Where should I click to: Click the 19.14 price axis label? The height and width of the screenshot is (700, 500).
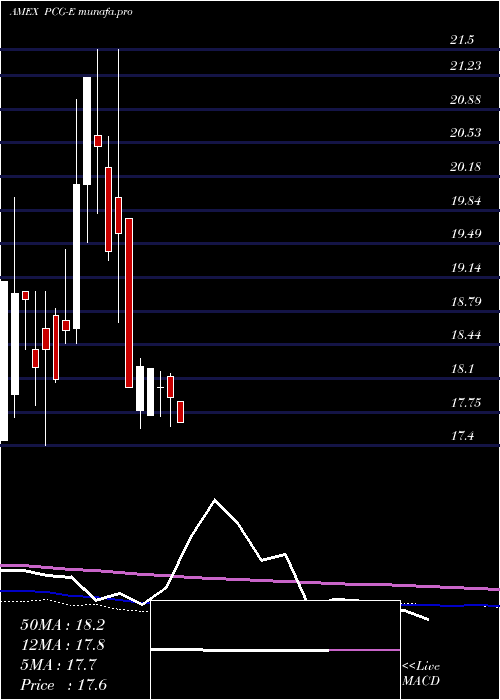coord(466,268)
